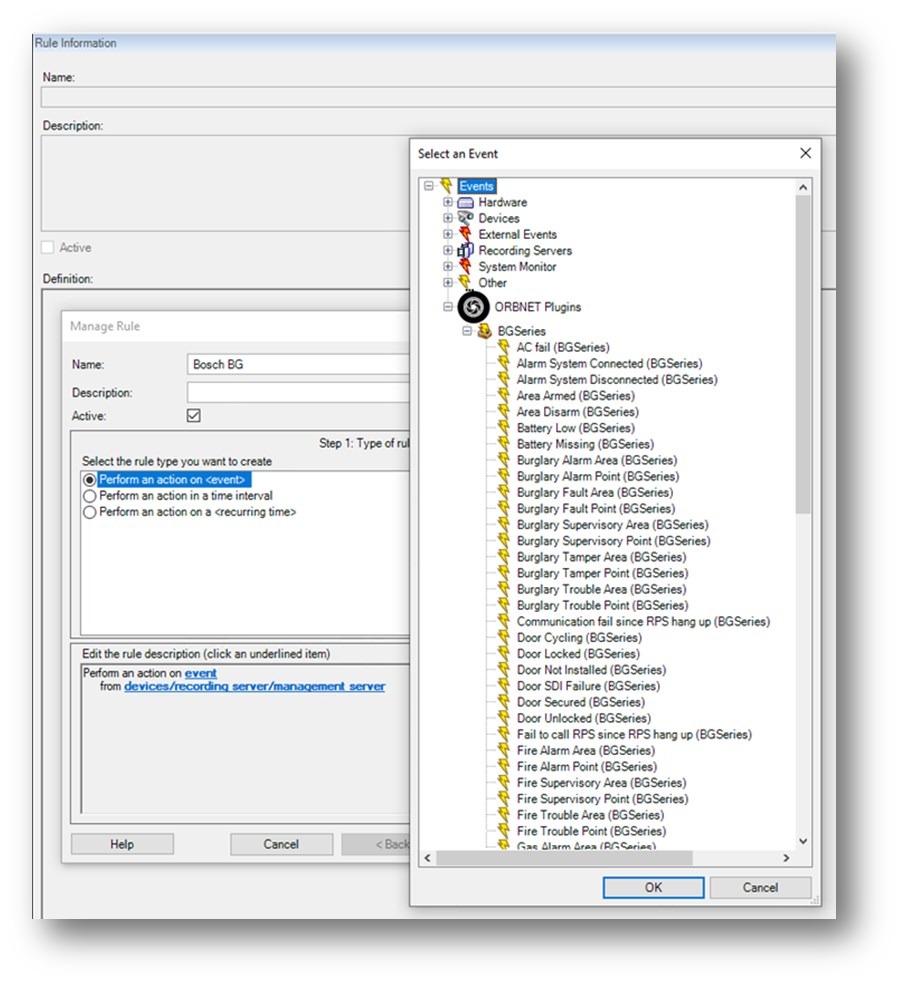Click the Burglary Alarm Area event icon
Screen dimensions: 901x984
click(x=503, y=460)
